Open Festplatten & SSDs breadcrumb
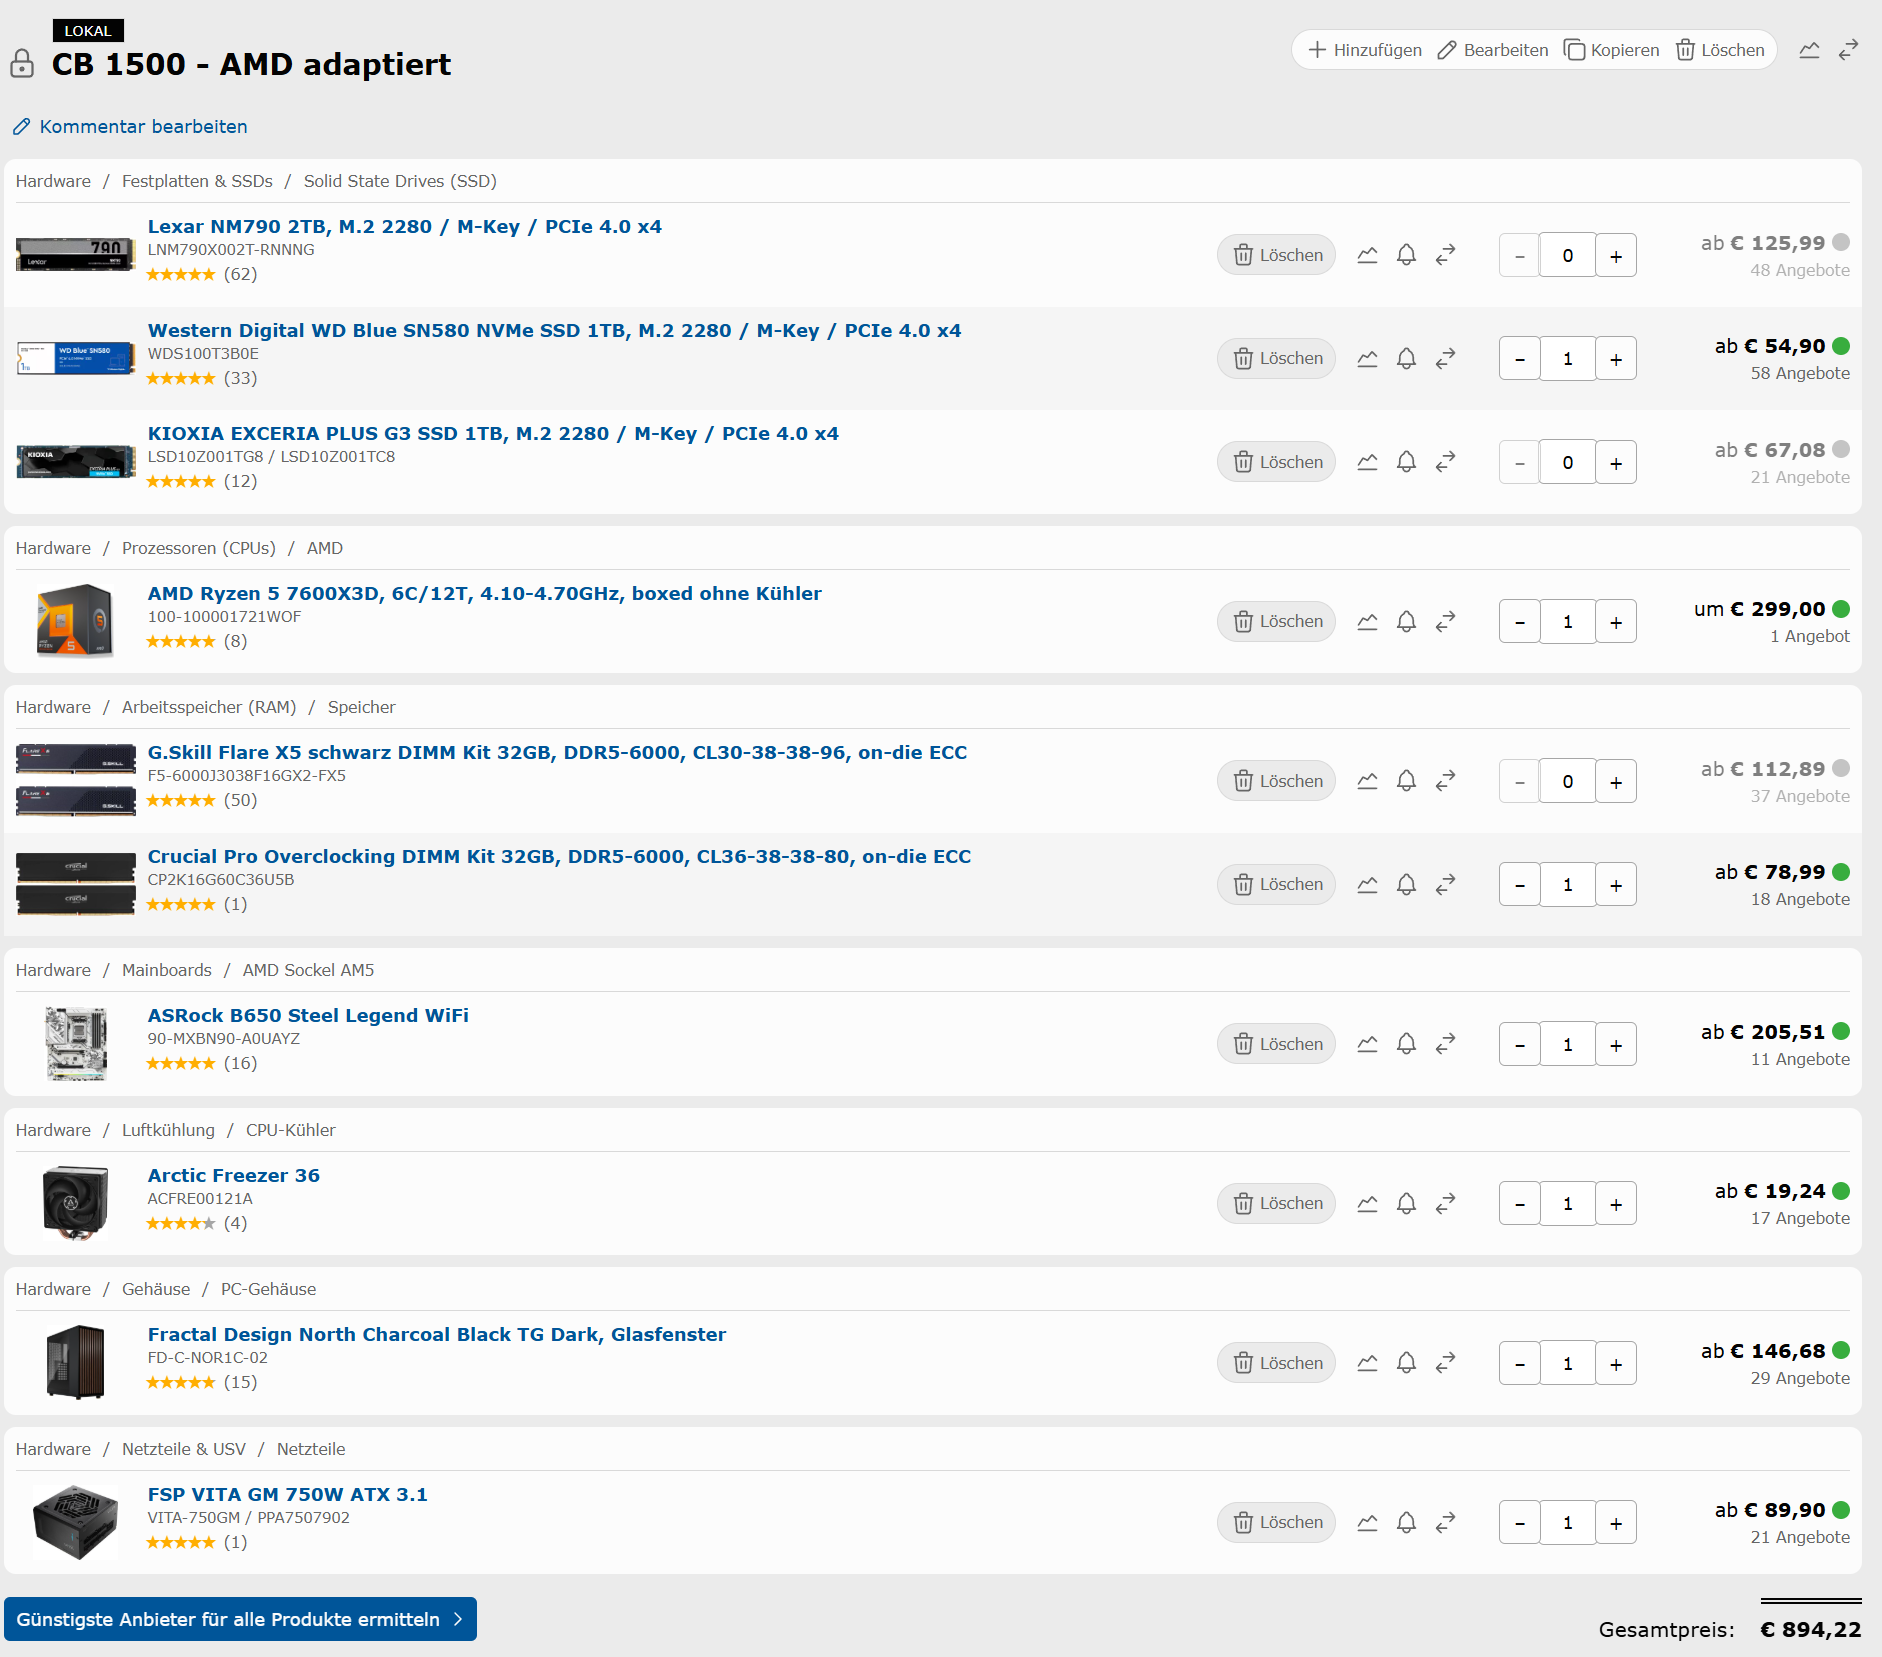 coord(197,181)
